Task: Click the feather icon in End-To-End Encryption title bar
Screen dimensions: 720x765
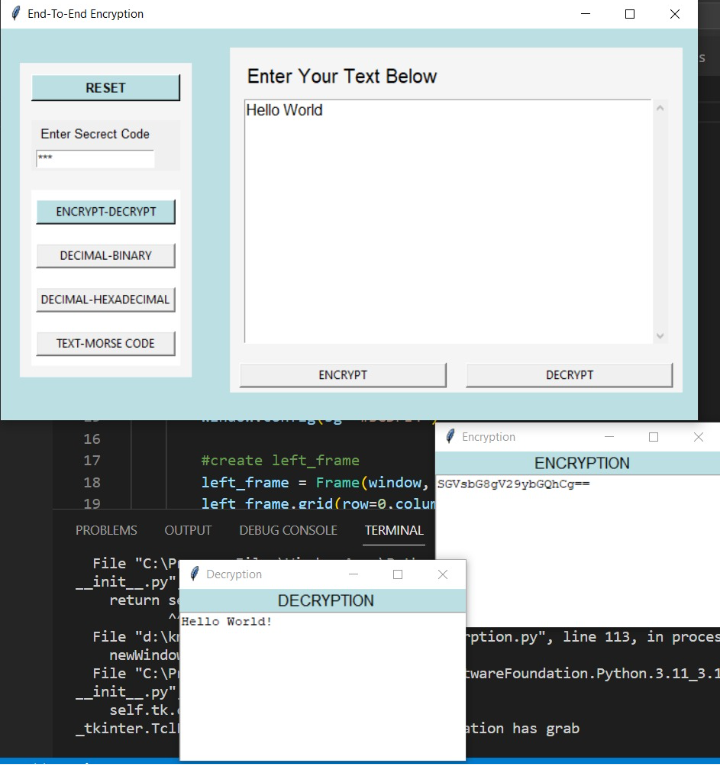Action: (16, 13)
